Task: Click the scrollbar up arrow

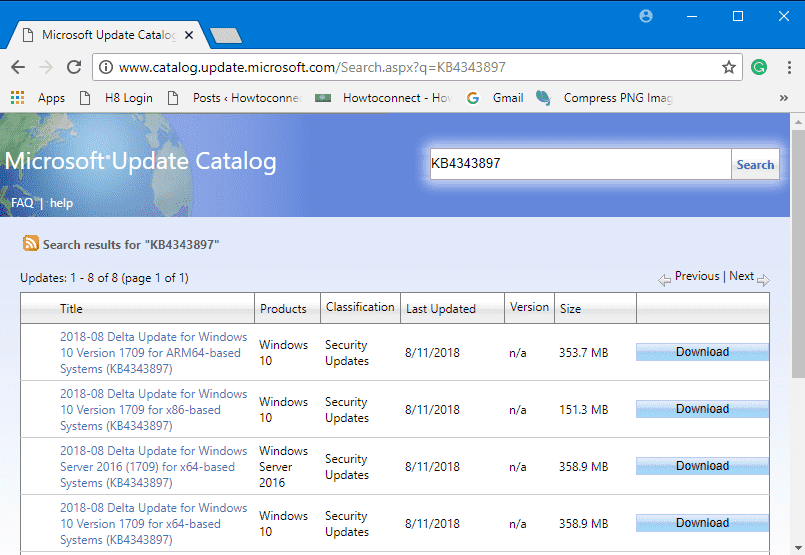Action: pos(798,122)
